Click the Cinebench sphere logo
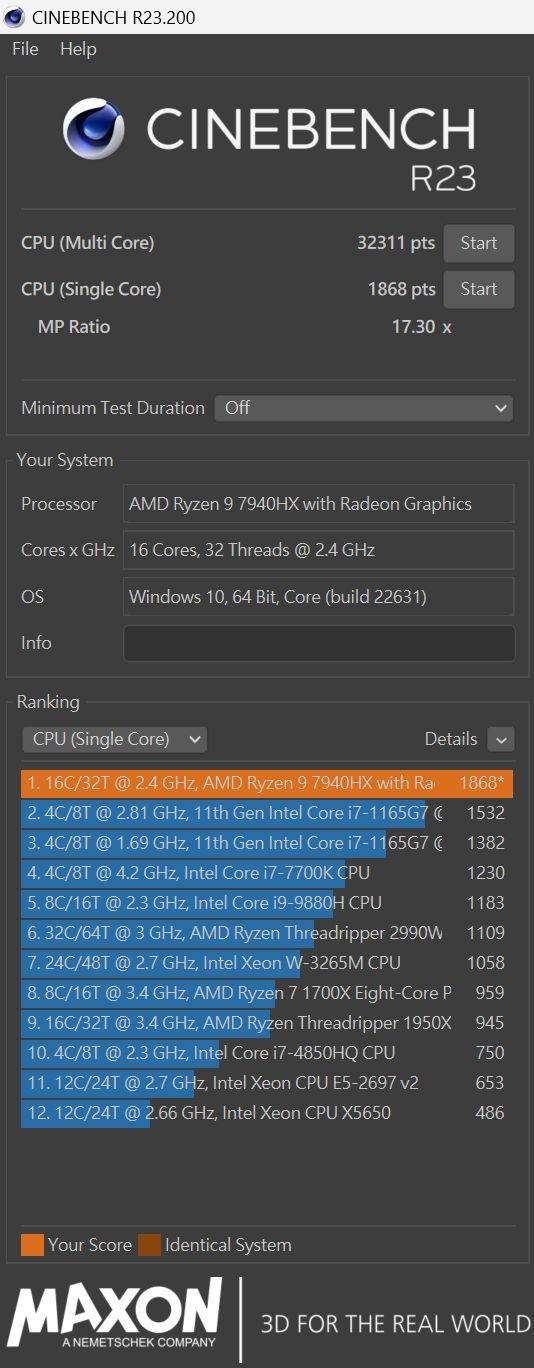Screen dimensions: 534x1368 click(x=93, y=129)
